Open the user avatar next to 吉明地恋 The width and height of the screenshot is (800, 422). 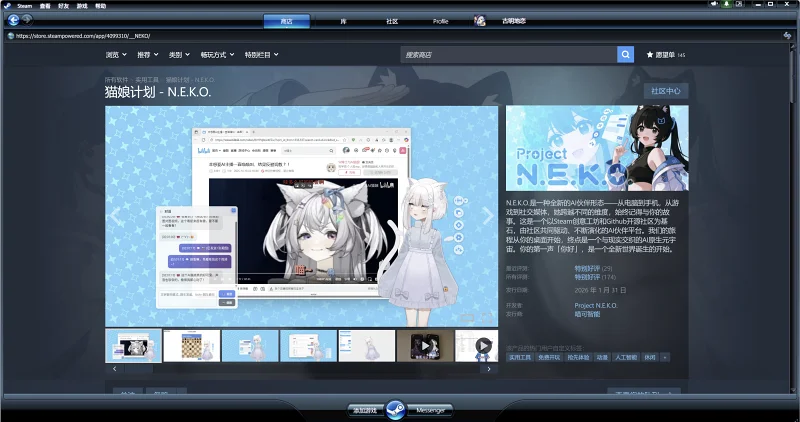[480, 21]
